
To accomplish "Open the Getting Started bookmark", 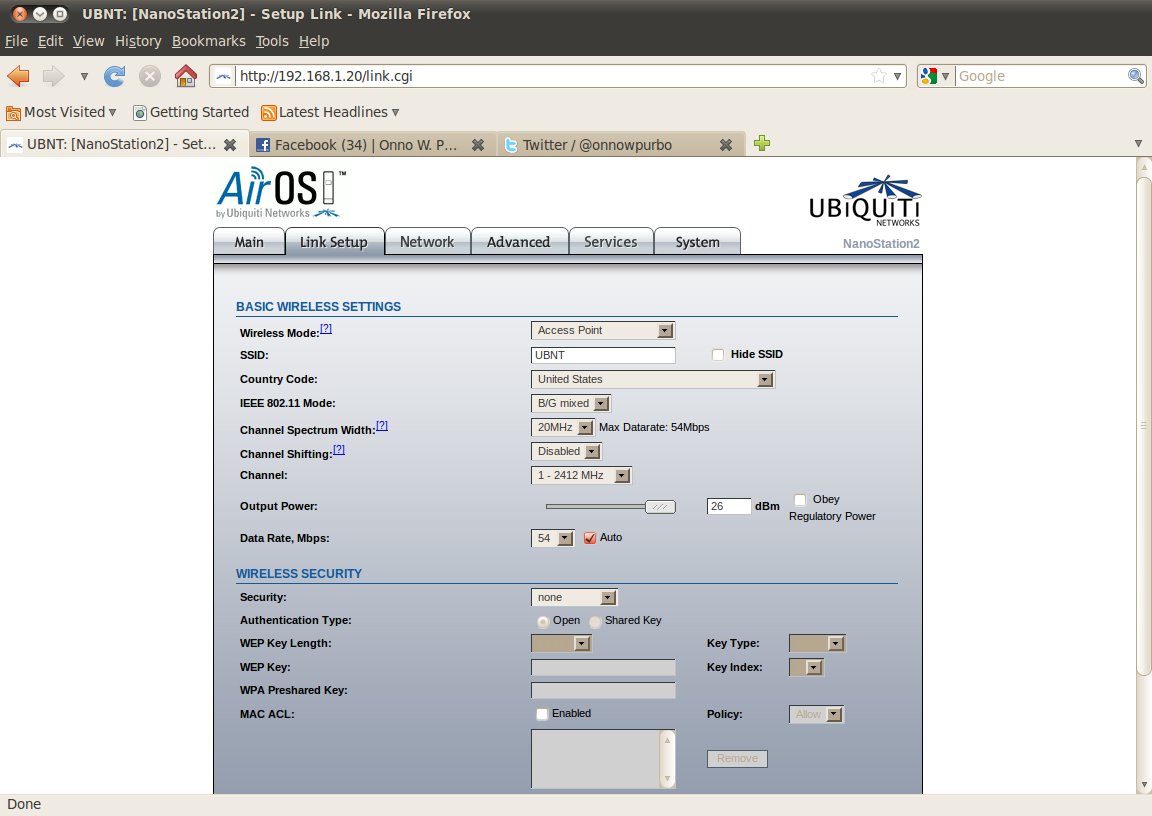I will 191,112.
